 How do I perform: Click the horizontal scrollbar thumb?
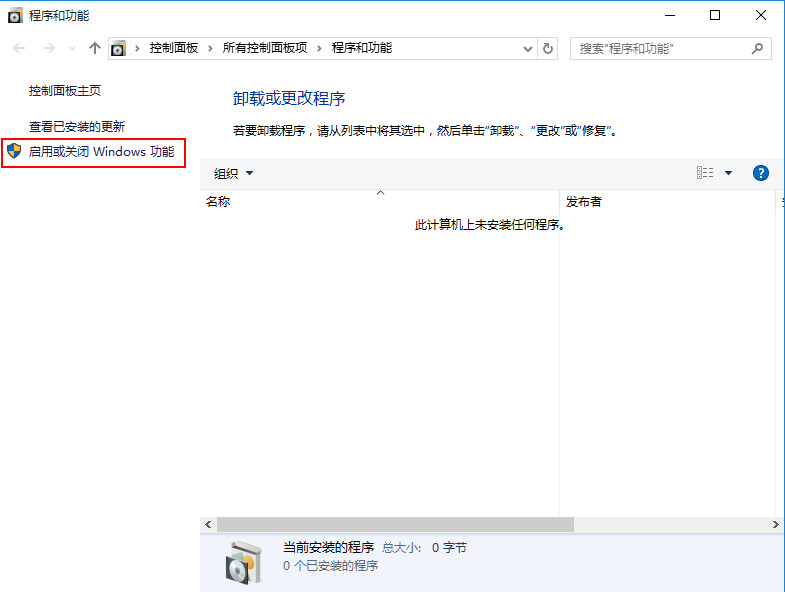(395, 524)
